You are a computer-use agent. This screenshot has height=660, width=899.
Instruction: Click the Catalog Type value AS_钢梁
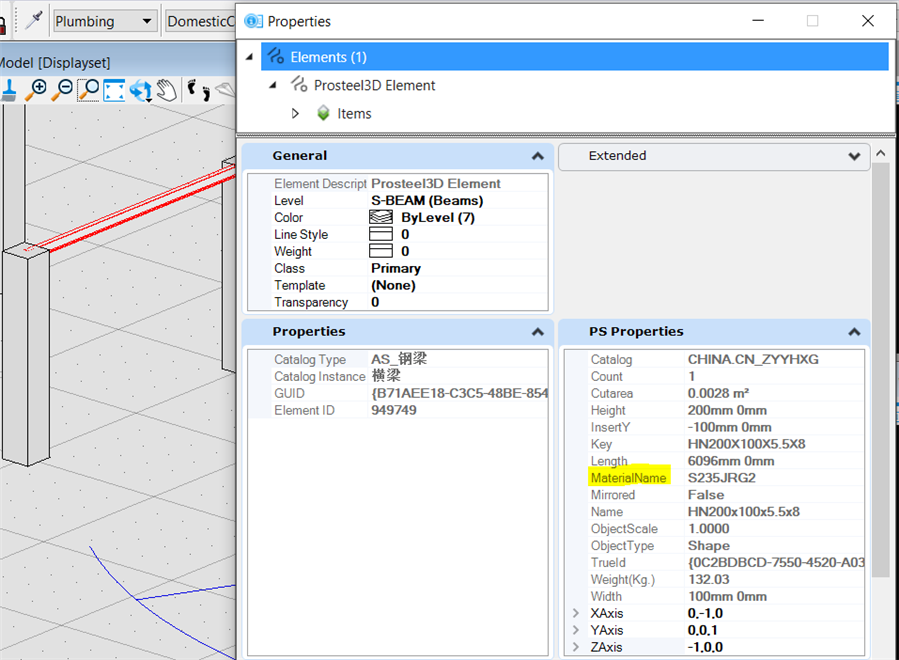pyautogui.click(x=398, y=360)
